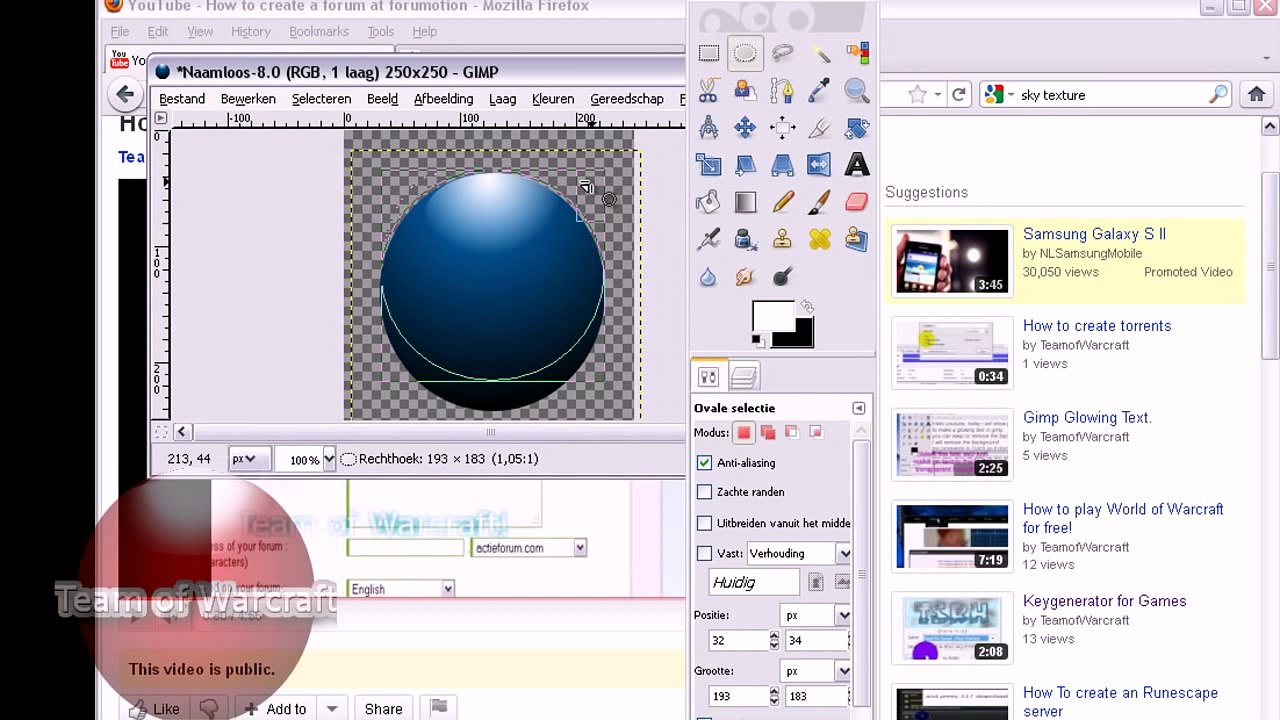Select the Dodge/Burn tool
Viewport: 1280px width, 720px height.
click(x=782, y=277)
